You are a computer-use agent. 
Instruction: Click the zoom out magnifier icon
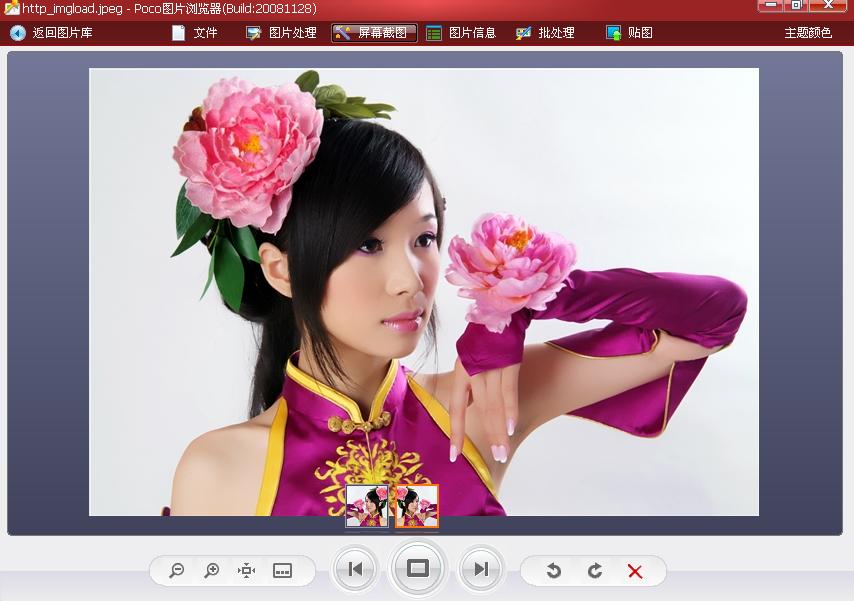coord(177,571)
